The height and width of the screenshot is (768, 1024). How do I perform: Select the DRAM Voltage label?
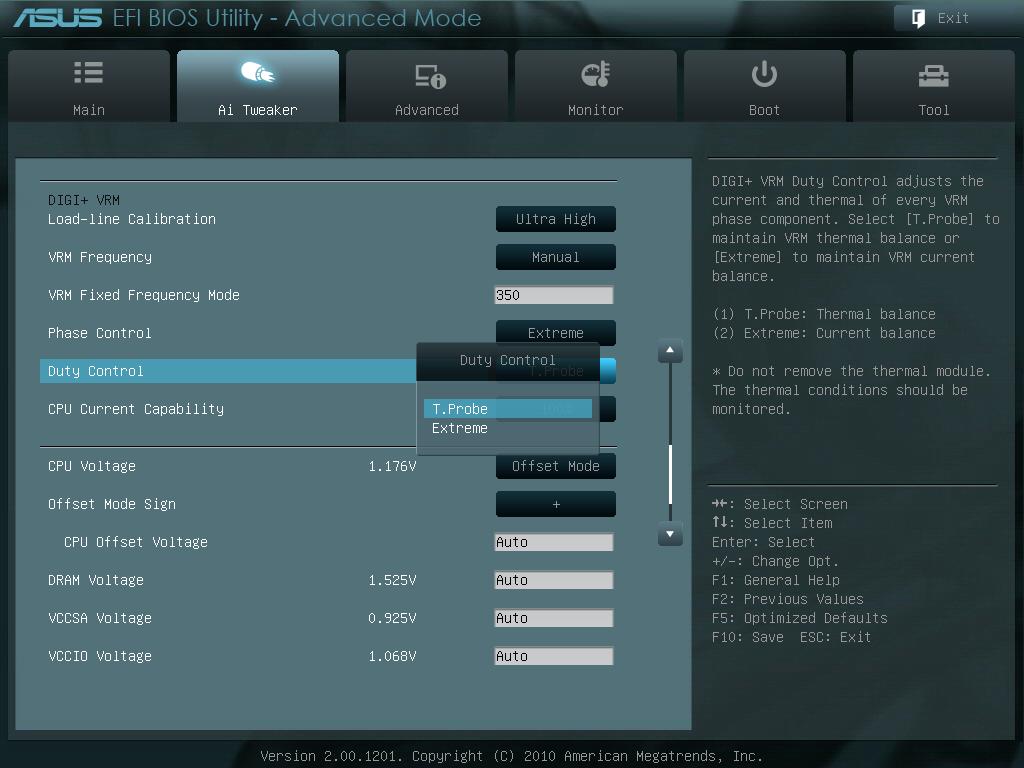(x=96, y=580)
